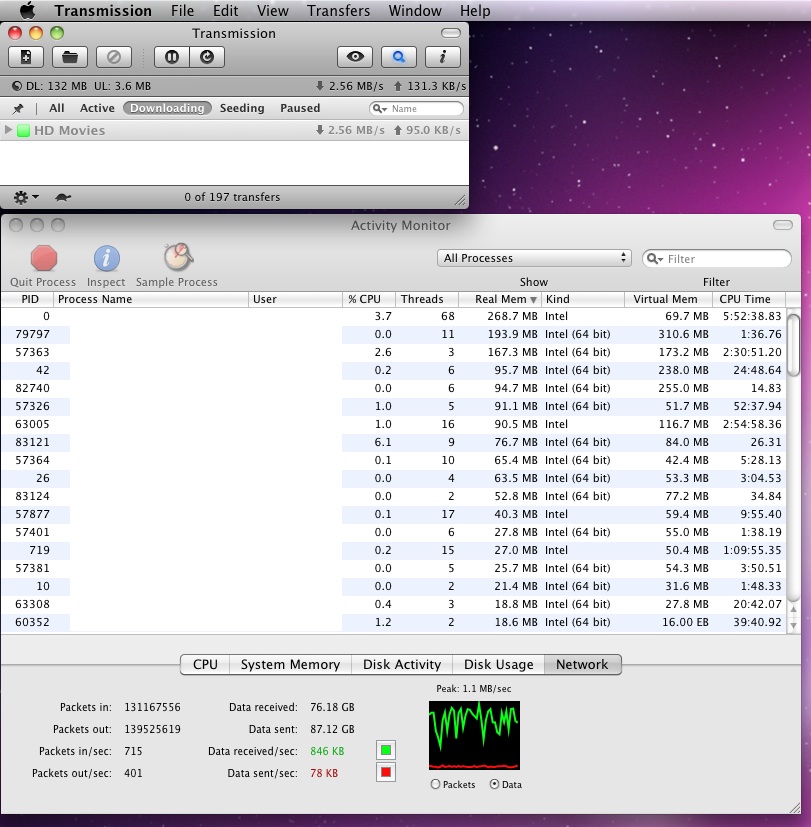Open the Window menu
The width and height of the screenshot is (811, 827).
415,11
